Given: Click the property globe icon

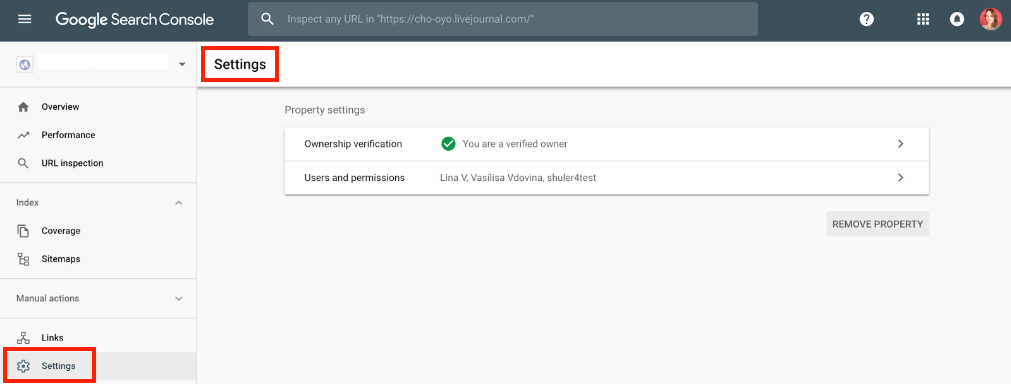Looking at the screenshot, I should pyautogui.click(x=25, y=64).
